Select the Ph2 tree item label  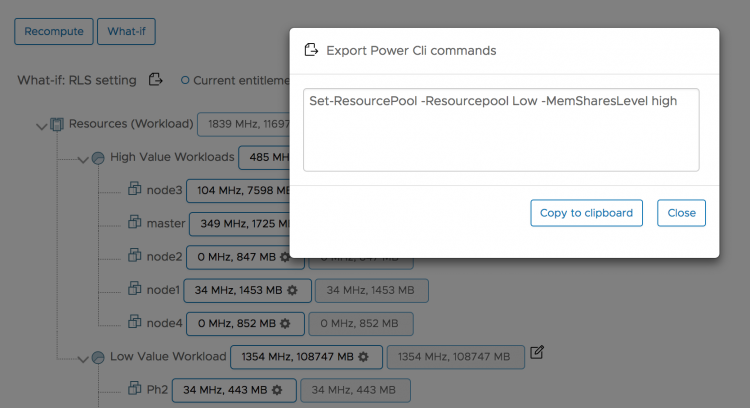156,390
